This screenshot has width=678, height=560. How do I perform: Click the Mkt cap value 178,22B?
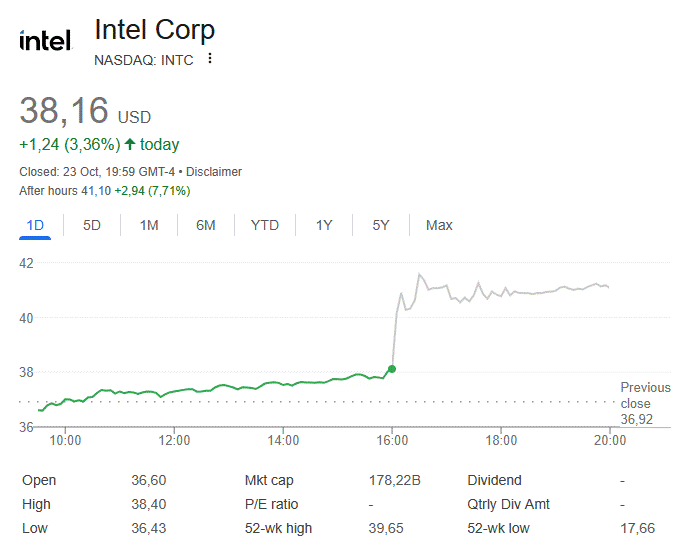pyautogui.click(x=394, y=480)
